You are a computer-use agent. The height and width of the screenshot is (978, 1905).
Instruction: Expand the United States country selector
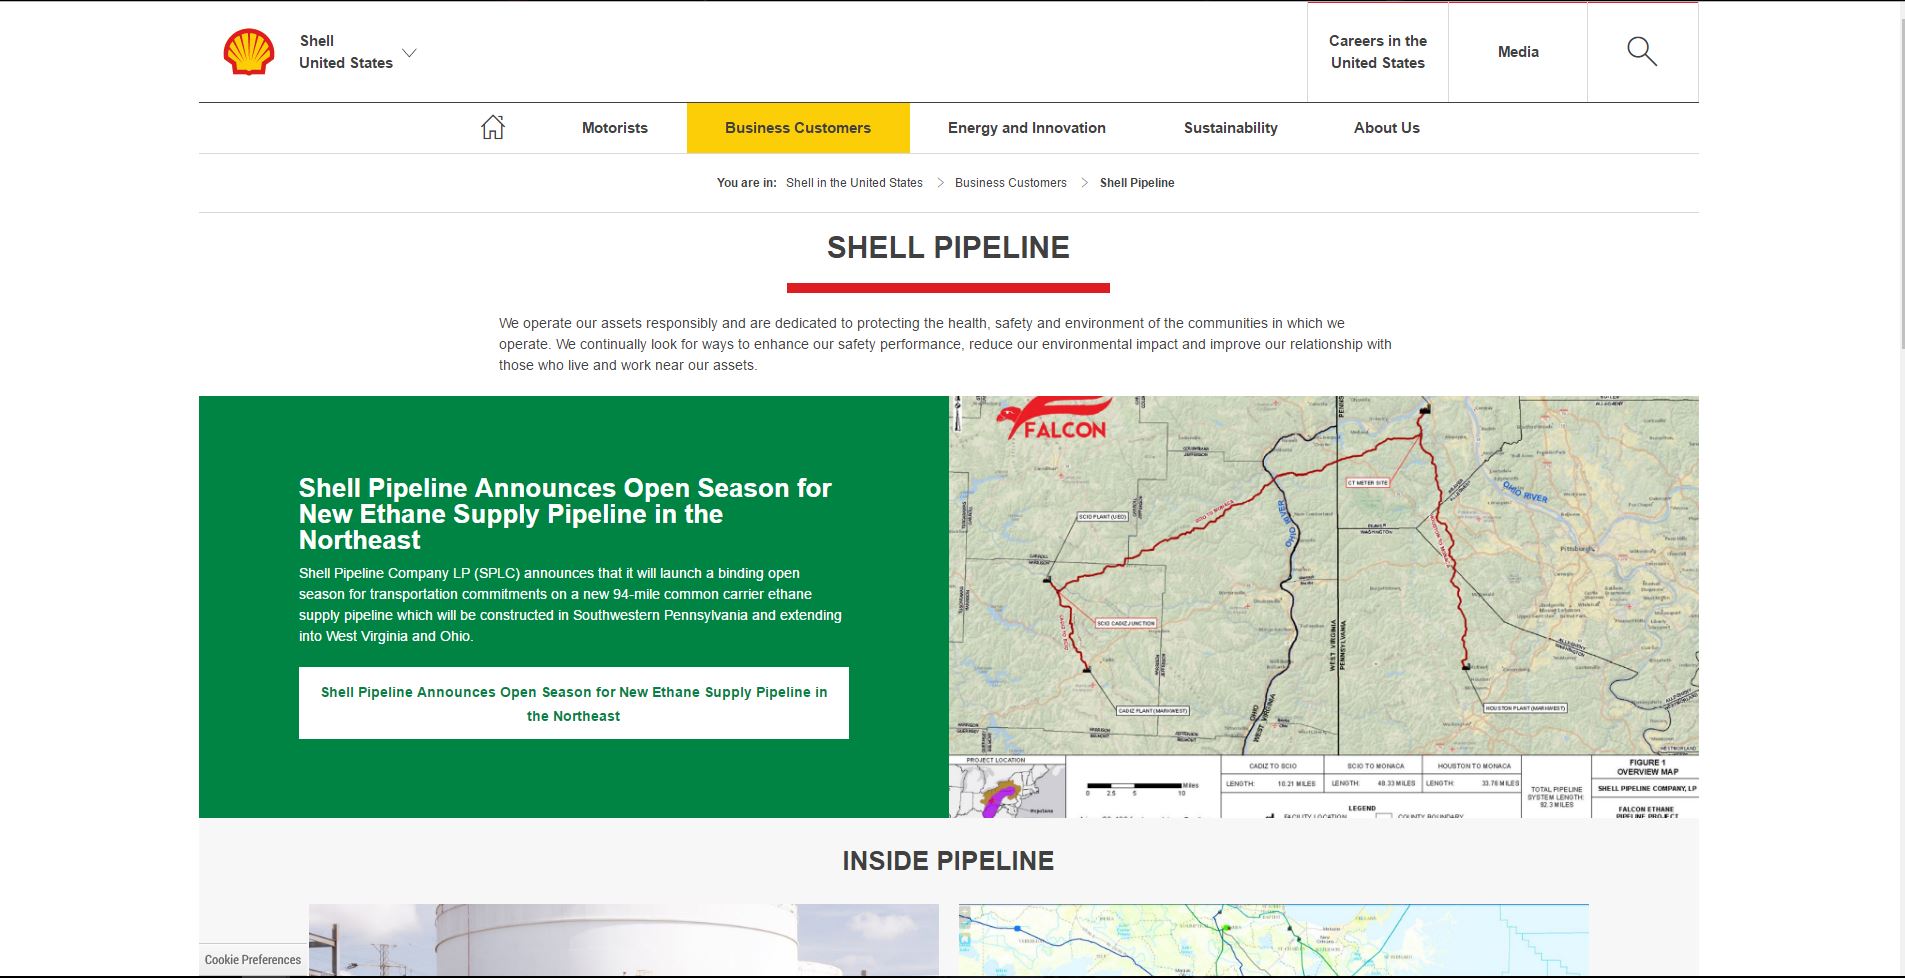(x=409, y=53)
